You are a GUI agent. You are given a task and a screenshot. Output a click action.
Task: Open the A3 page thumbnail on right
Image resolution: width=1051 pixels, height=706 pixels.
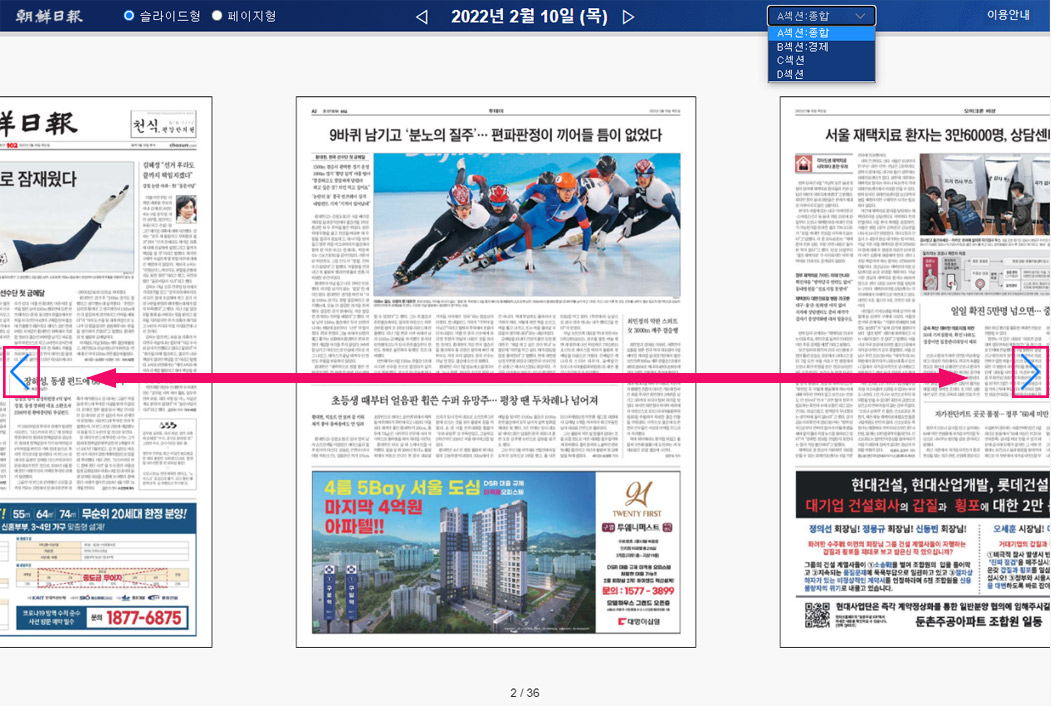[x=915, y=372]
